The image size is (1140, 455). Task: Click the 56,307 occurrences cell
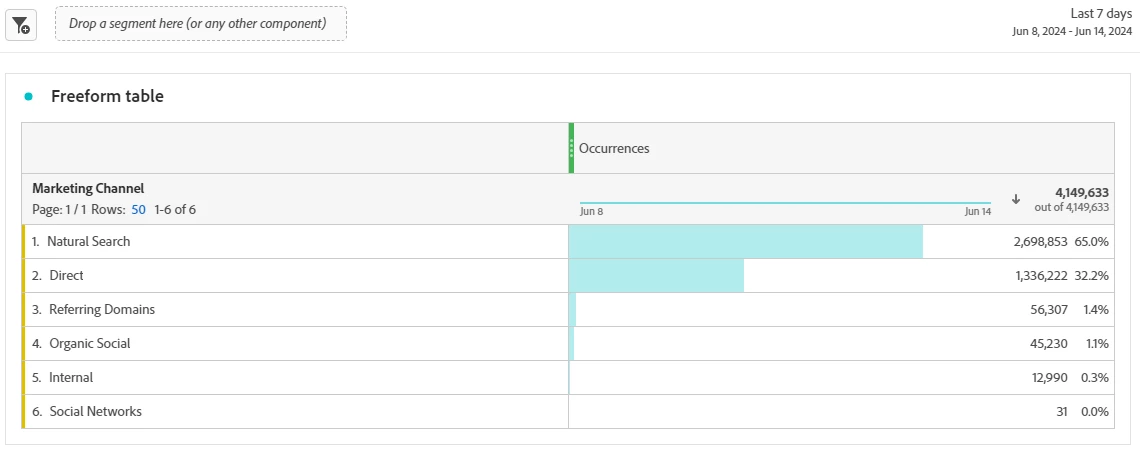coord(1049,310)
